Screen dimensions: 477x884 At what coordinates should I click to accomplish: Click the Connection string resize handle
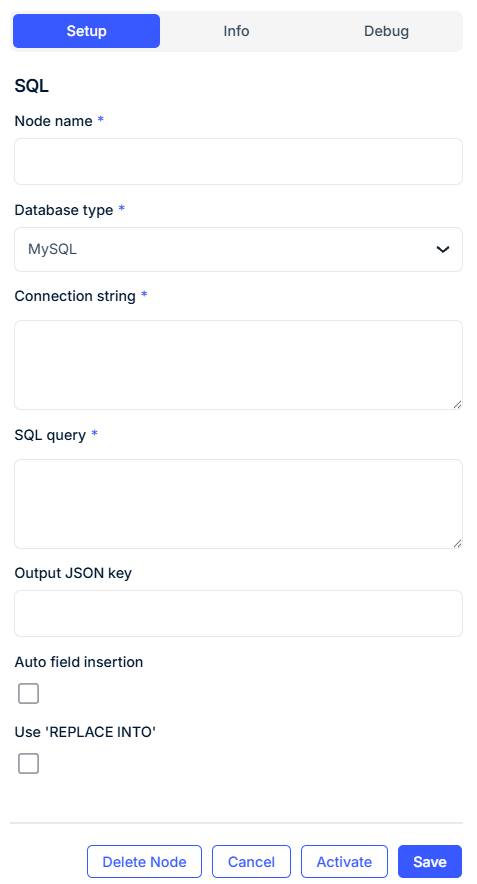click(x=457, y=404)
